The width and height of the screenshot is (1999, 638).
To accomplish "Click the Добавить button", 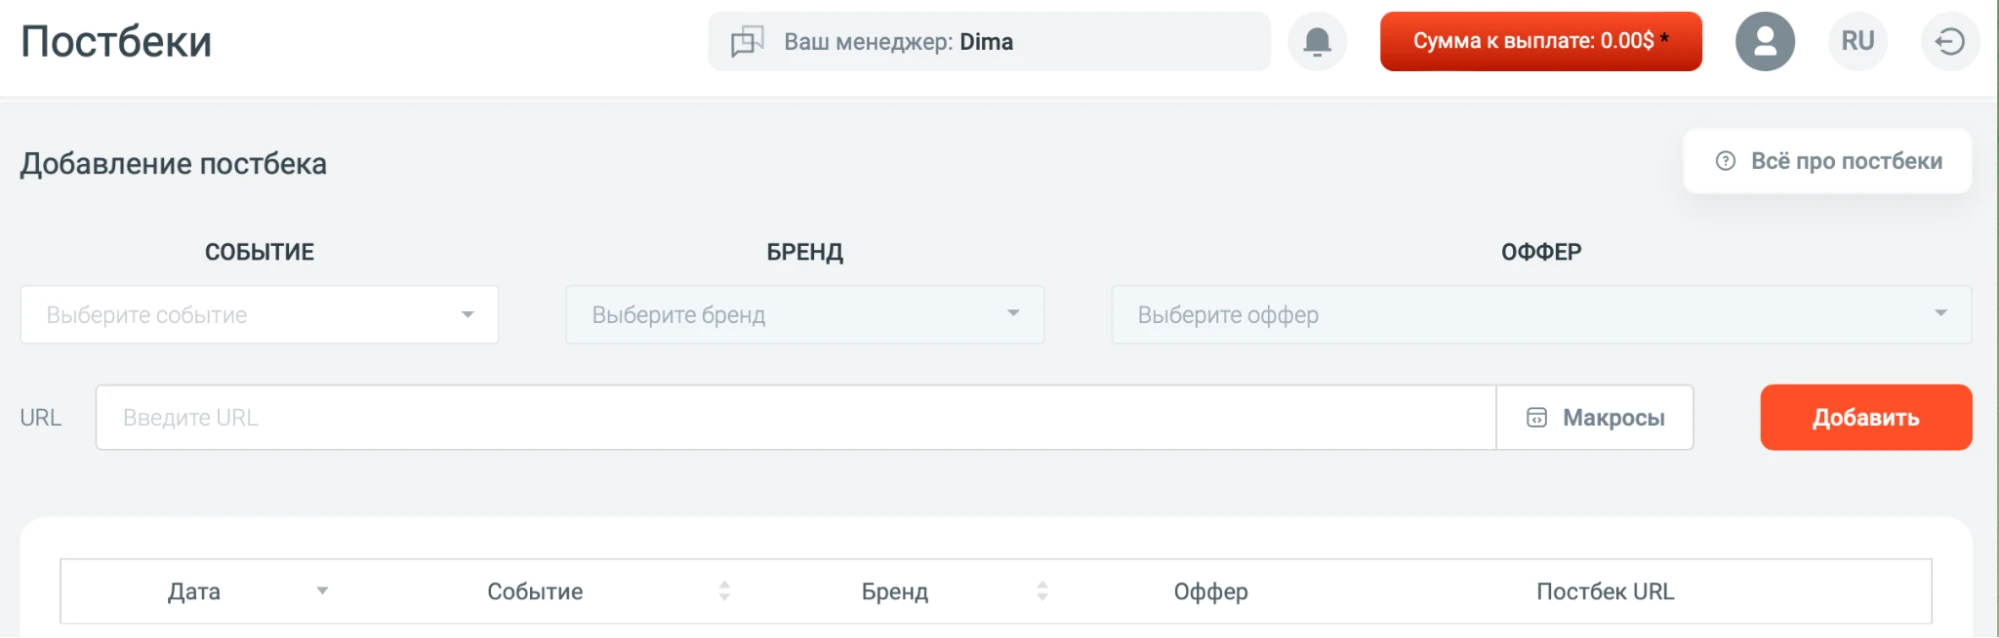I will click(x=1866, y=418).
